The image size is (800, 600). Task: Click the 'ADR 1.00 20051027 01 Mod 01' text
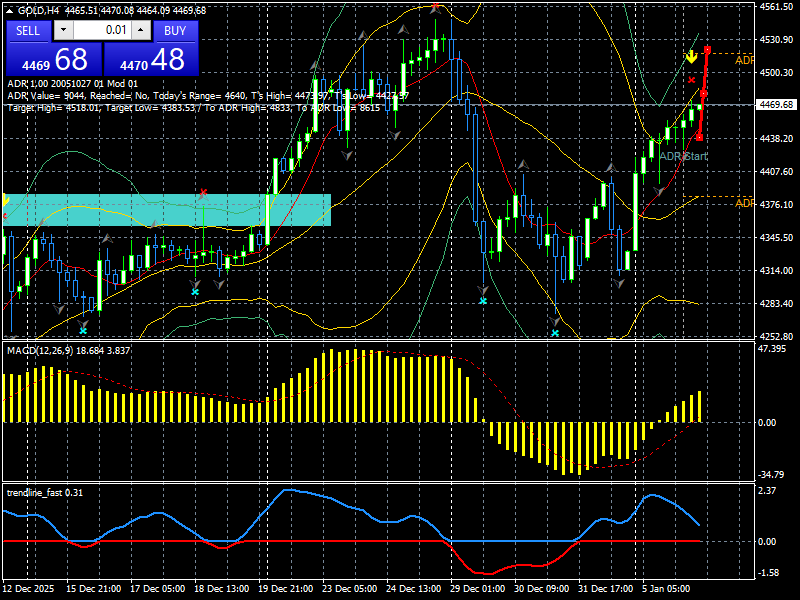coord(72,84)
